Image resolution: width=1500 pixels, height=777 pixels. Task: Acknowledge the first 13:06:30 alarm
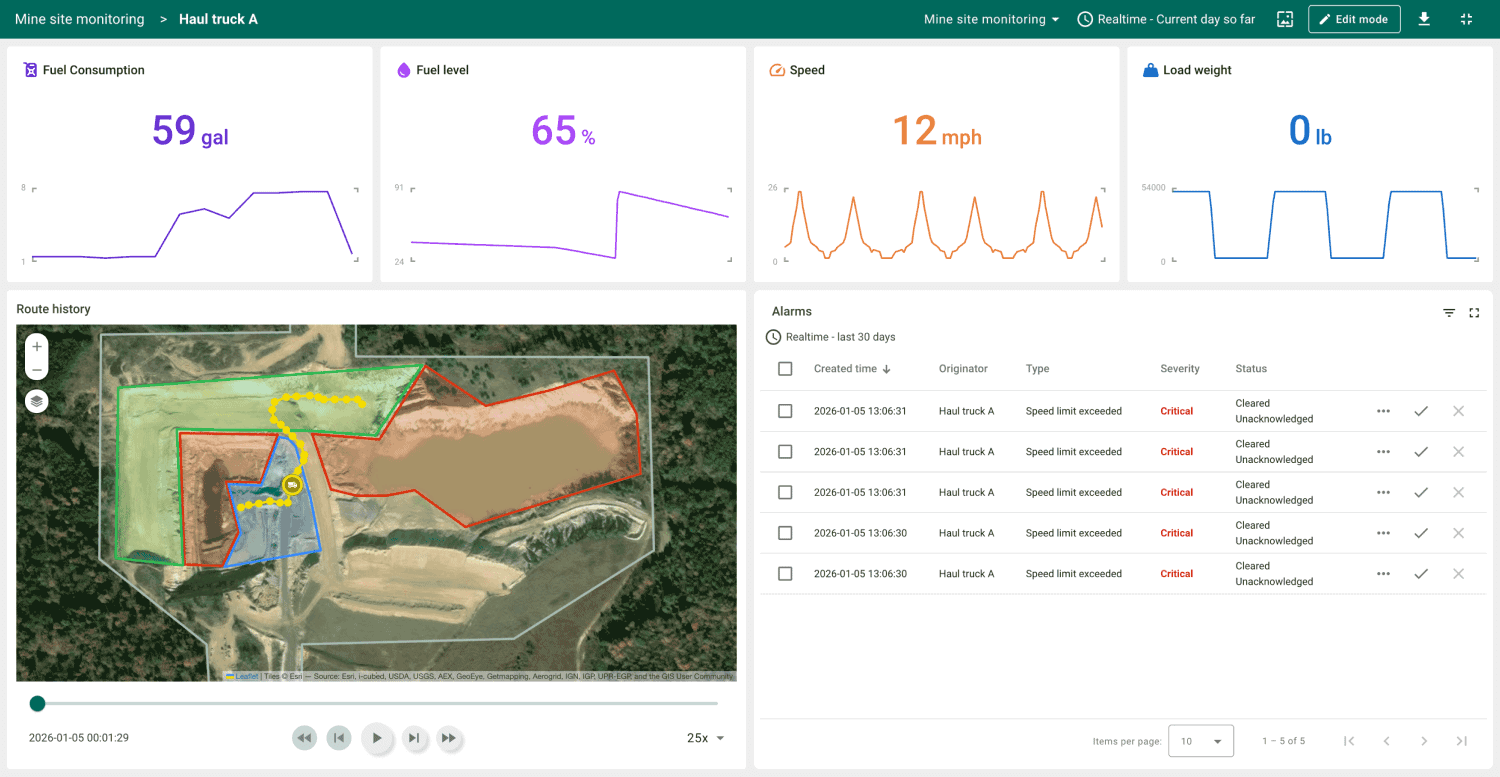pos(1420,533)
